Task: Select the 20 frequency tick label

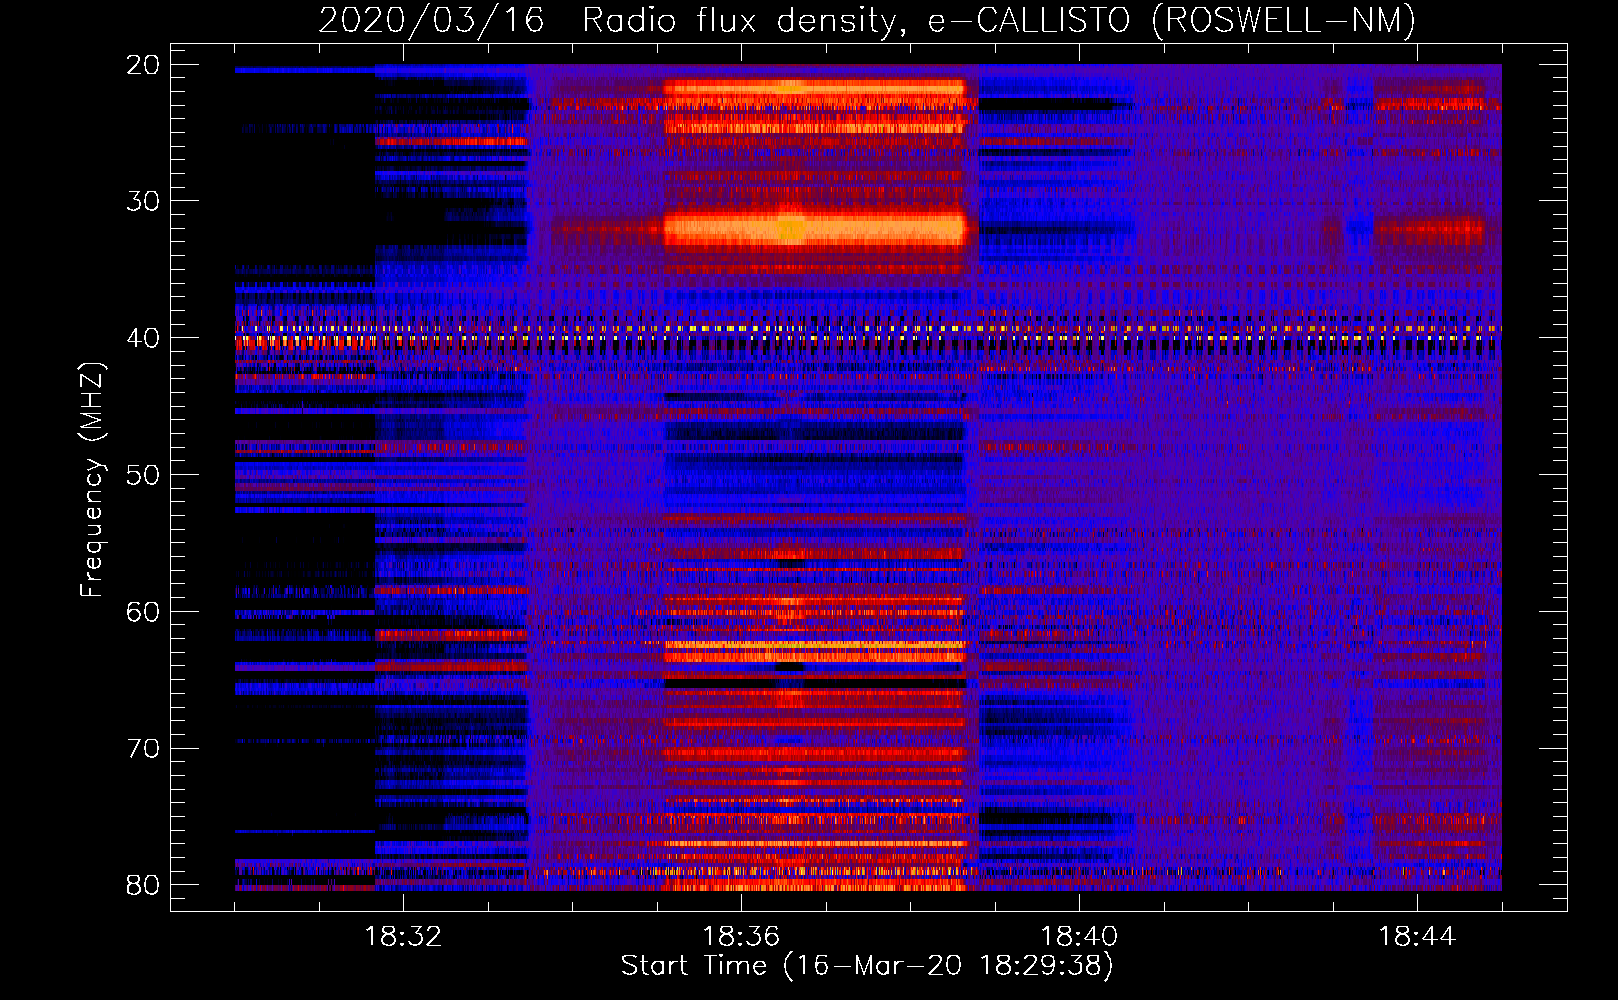Action: (x=143, y=65)
